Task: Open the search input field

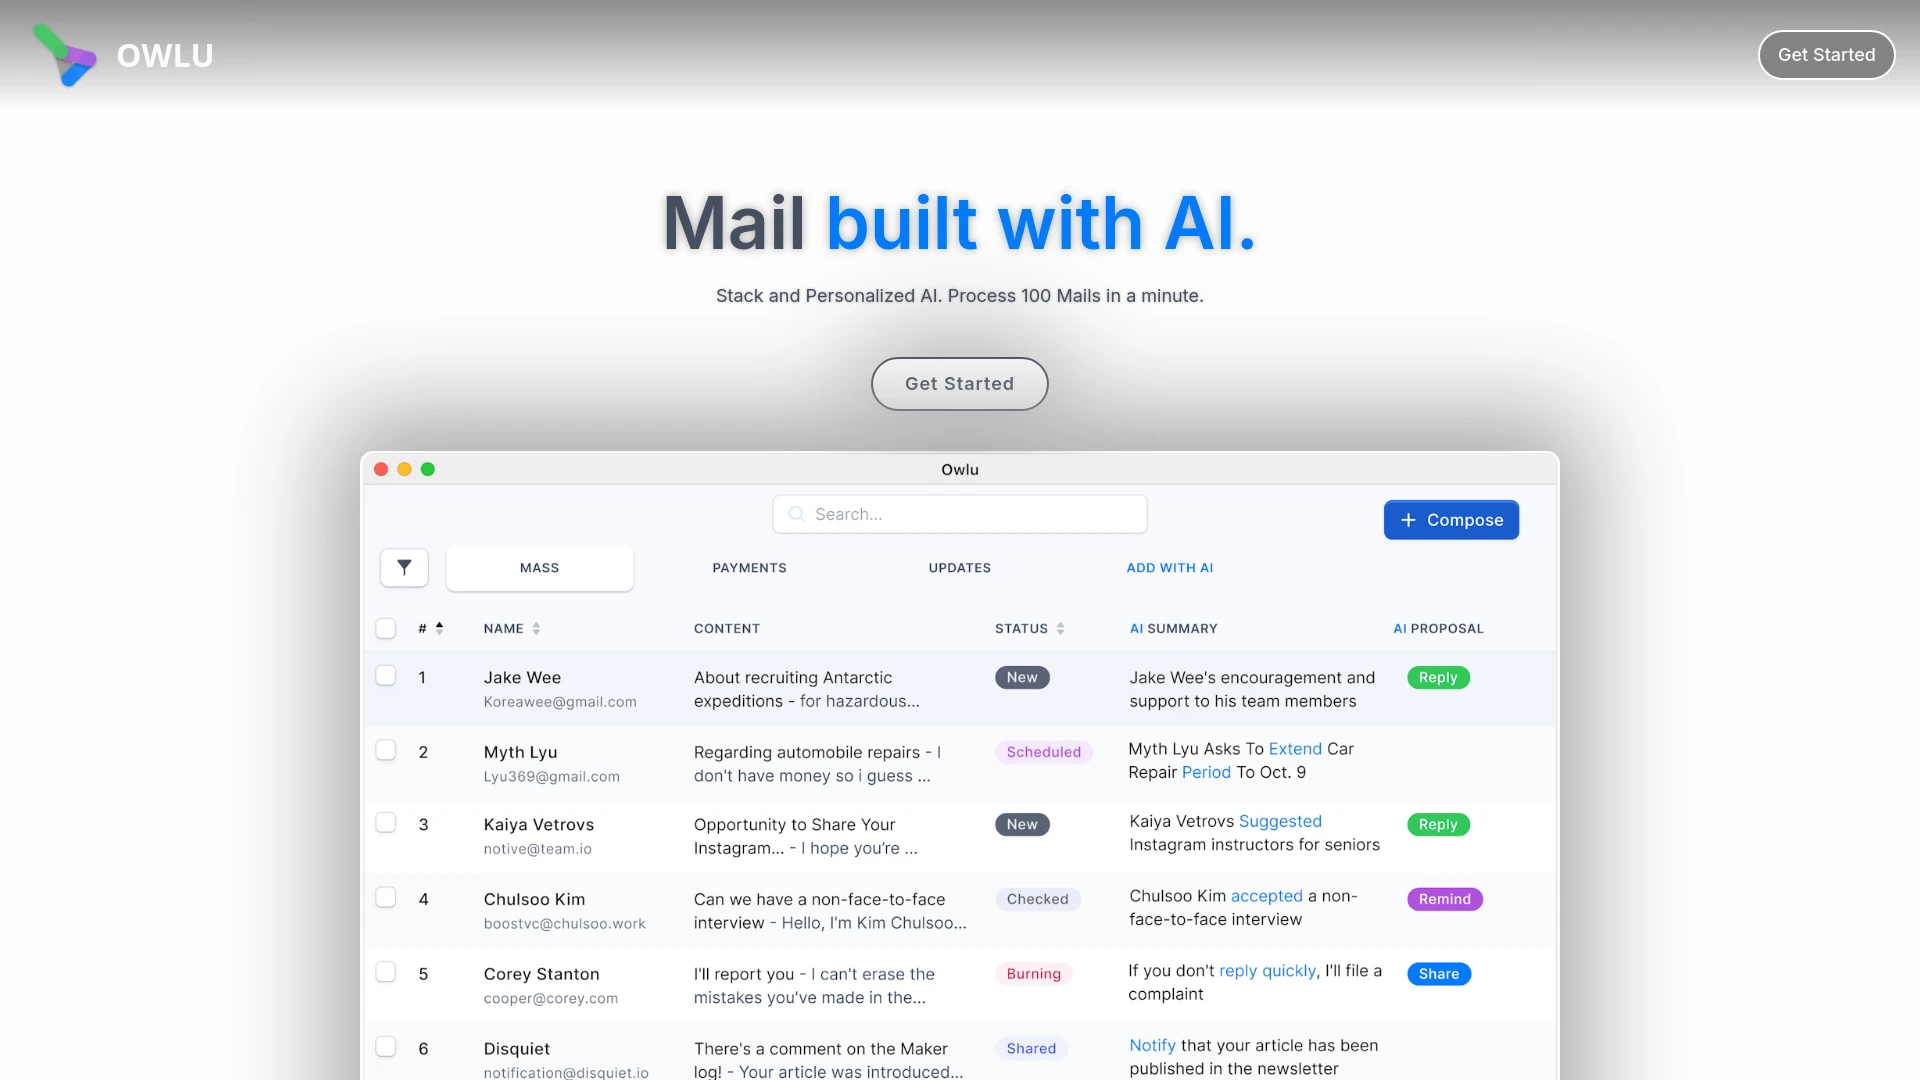Action: tap(959, 514)
